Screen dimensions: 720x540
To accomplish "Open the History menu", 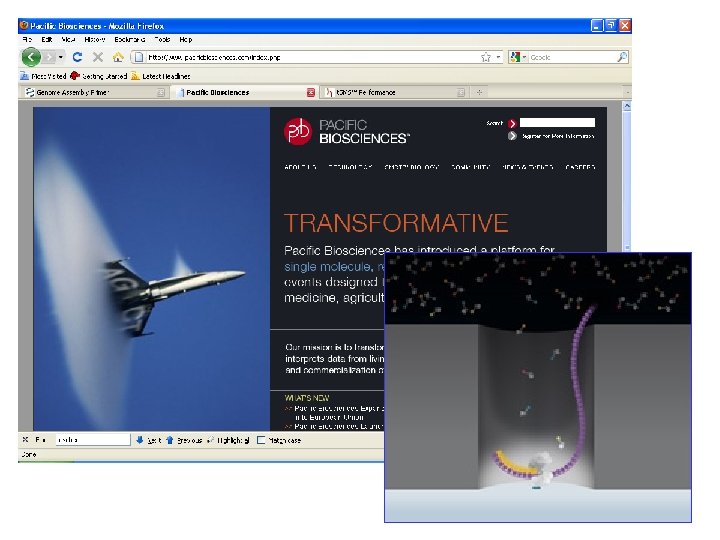I will pos(95,39).
